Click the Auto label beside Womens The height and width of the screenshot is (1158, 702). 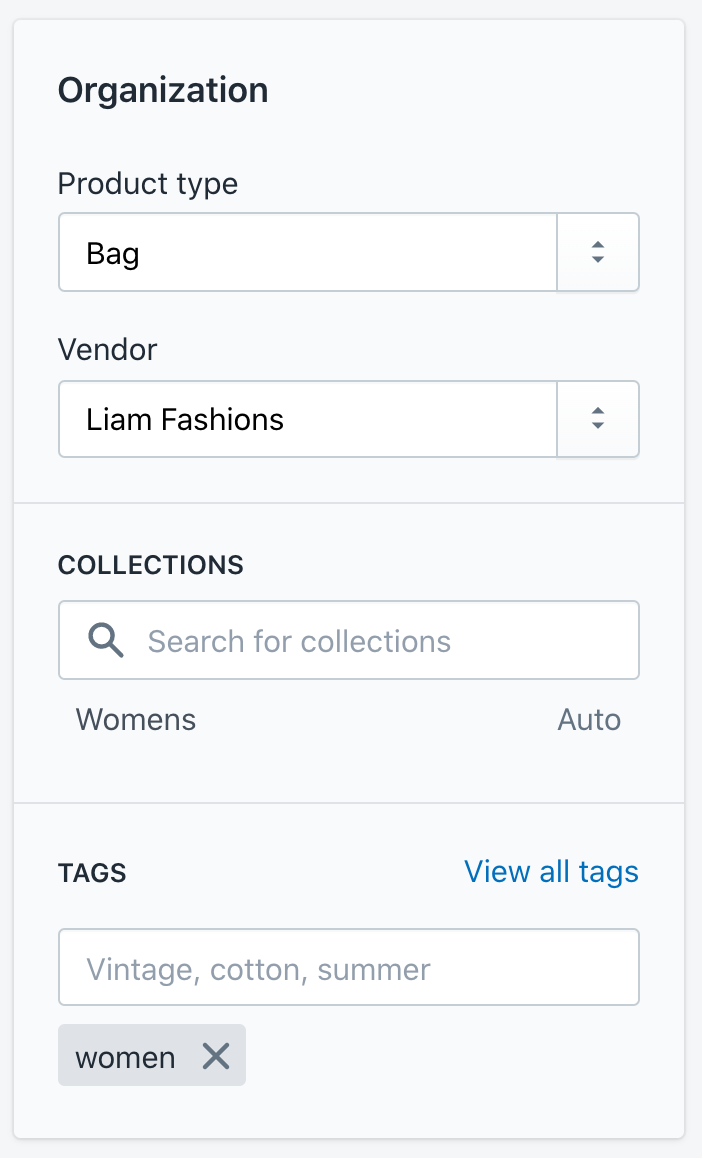tap(589, 720)
